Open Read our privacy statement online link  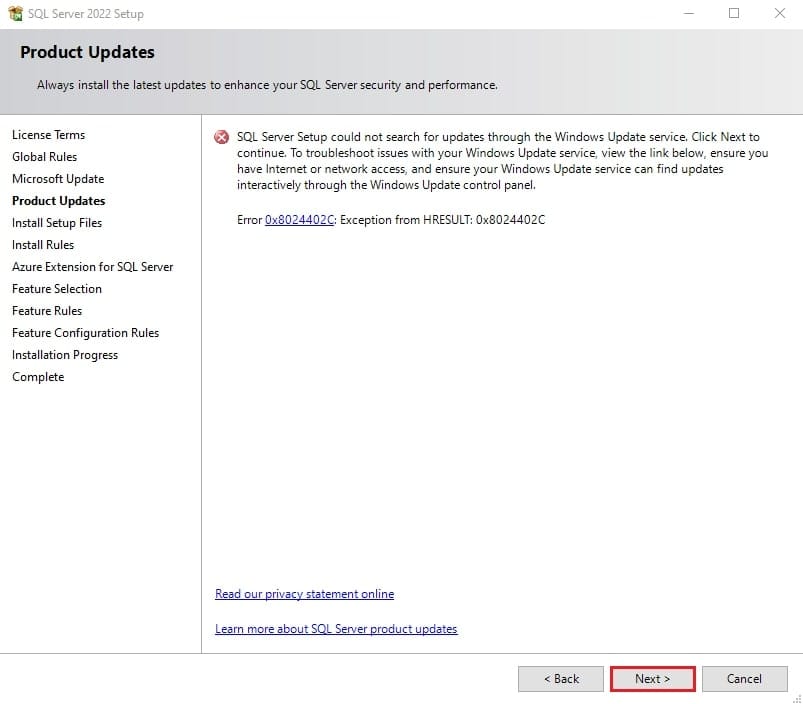click(305, 594)
